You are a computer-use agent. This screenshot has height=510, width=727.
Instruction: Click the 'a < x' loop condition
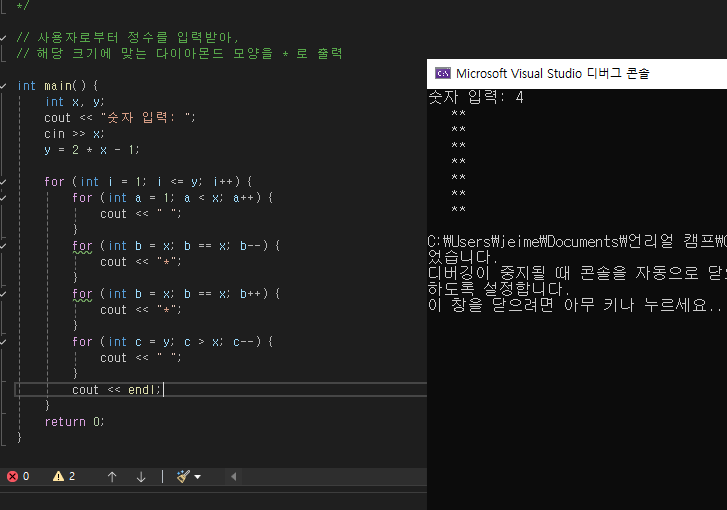coord(203,198)
